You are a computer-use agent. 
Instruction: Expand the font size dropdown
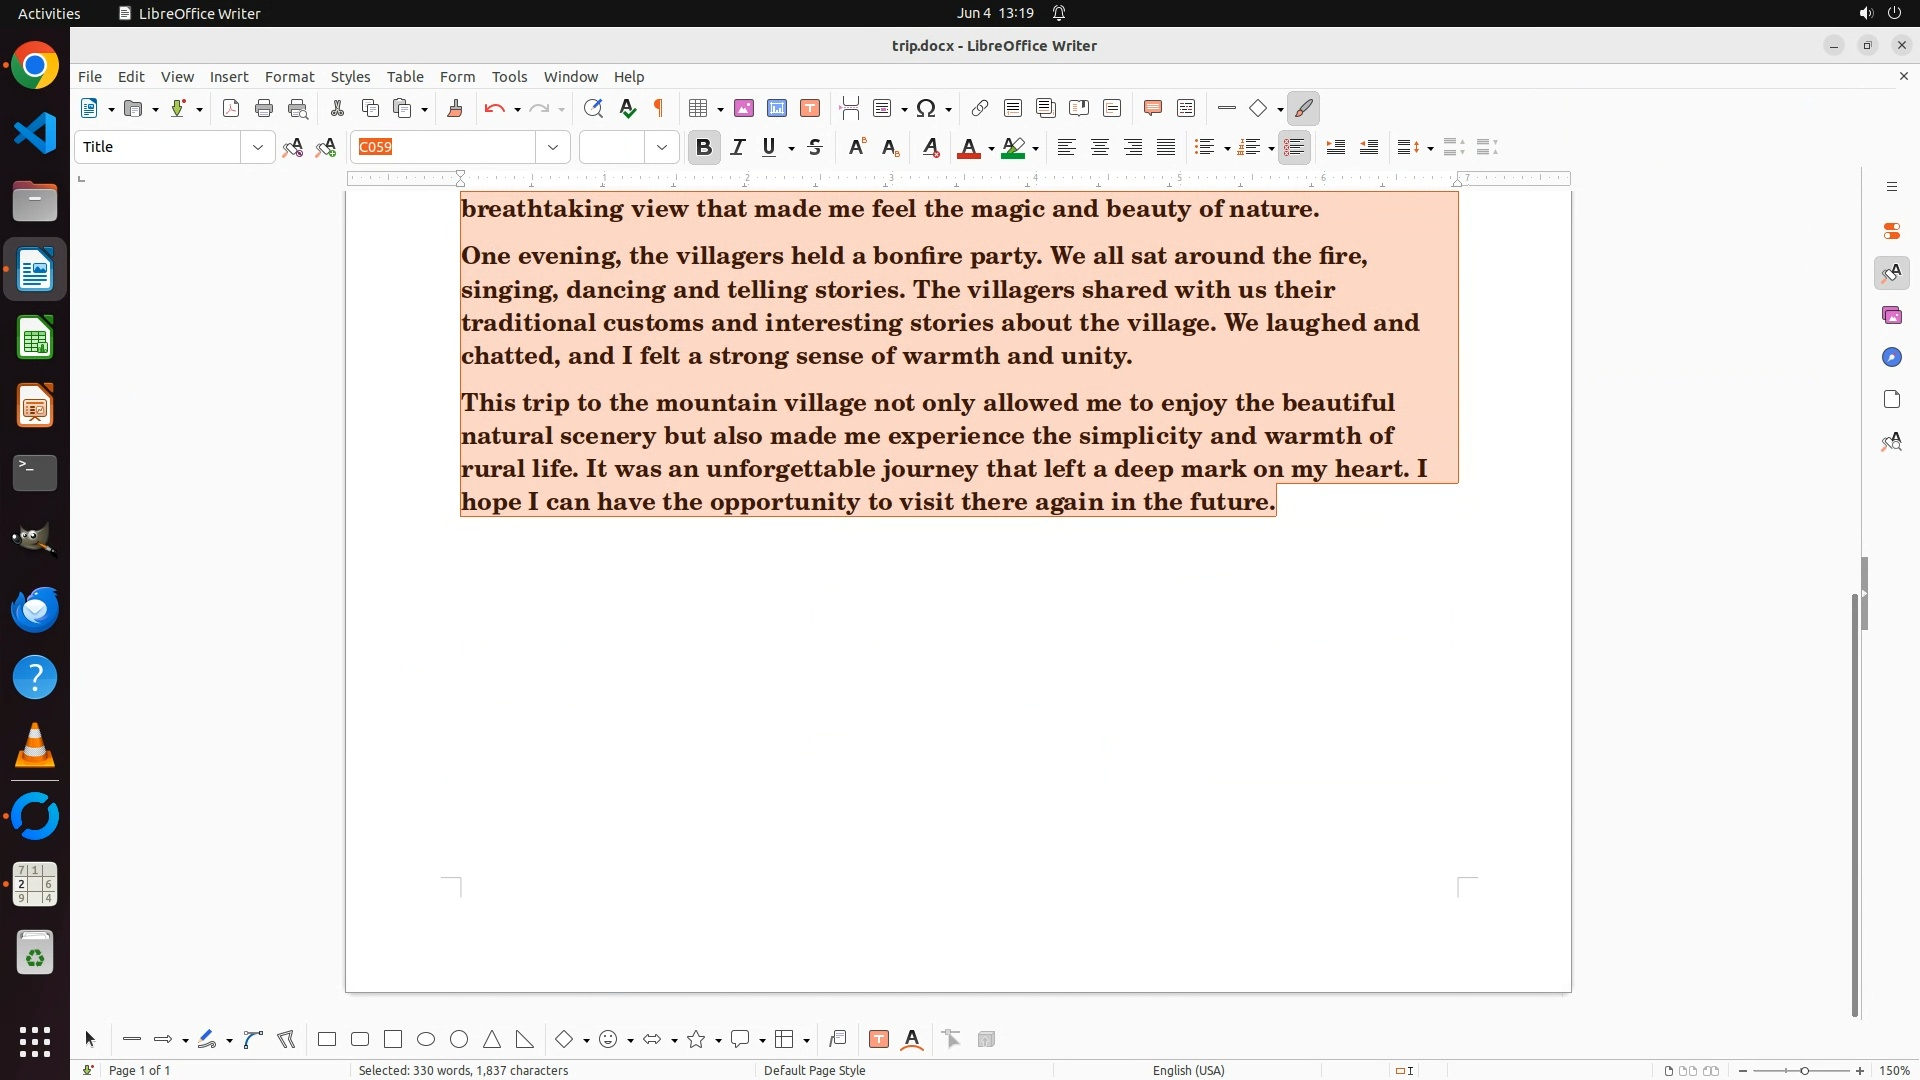point(662,148)
